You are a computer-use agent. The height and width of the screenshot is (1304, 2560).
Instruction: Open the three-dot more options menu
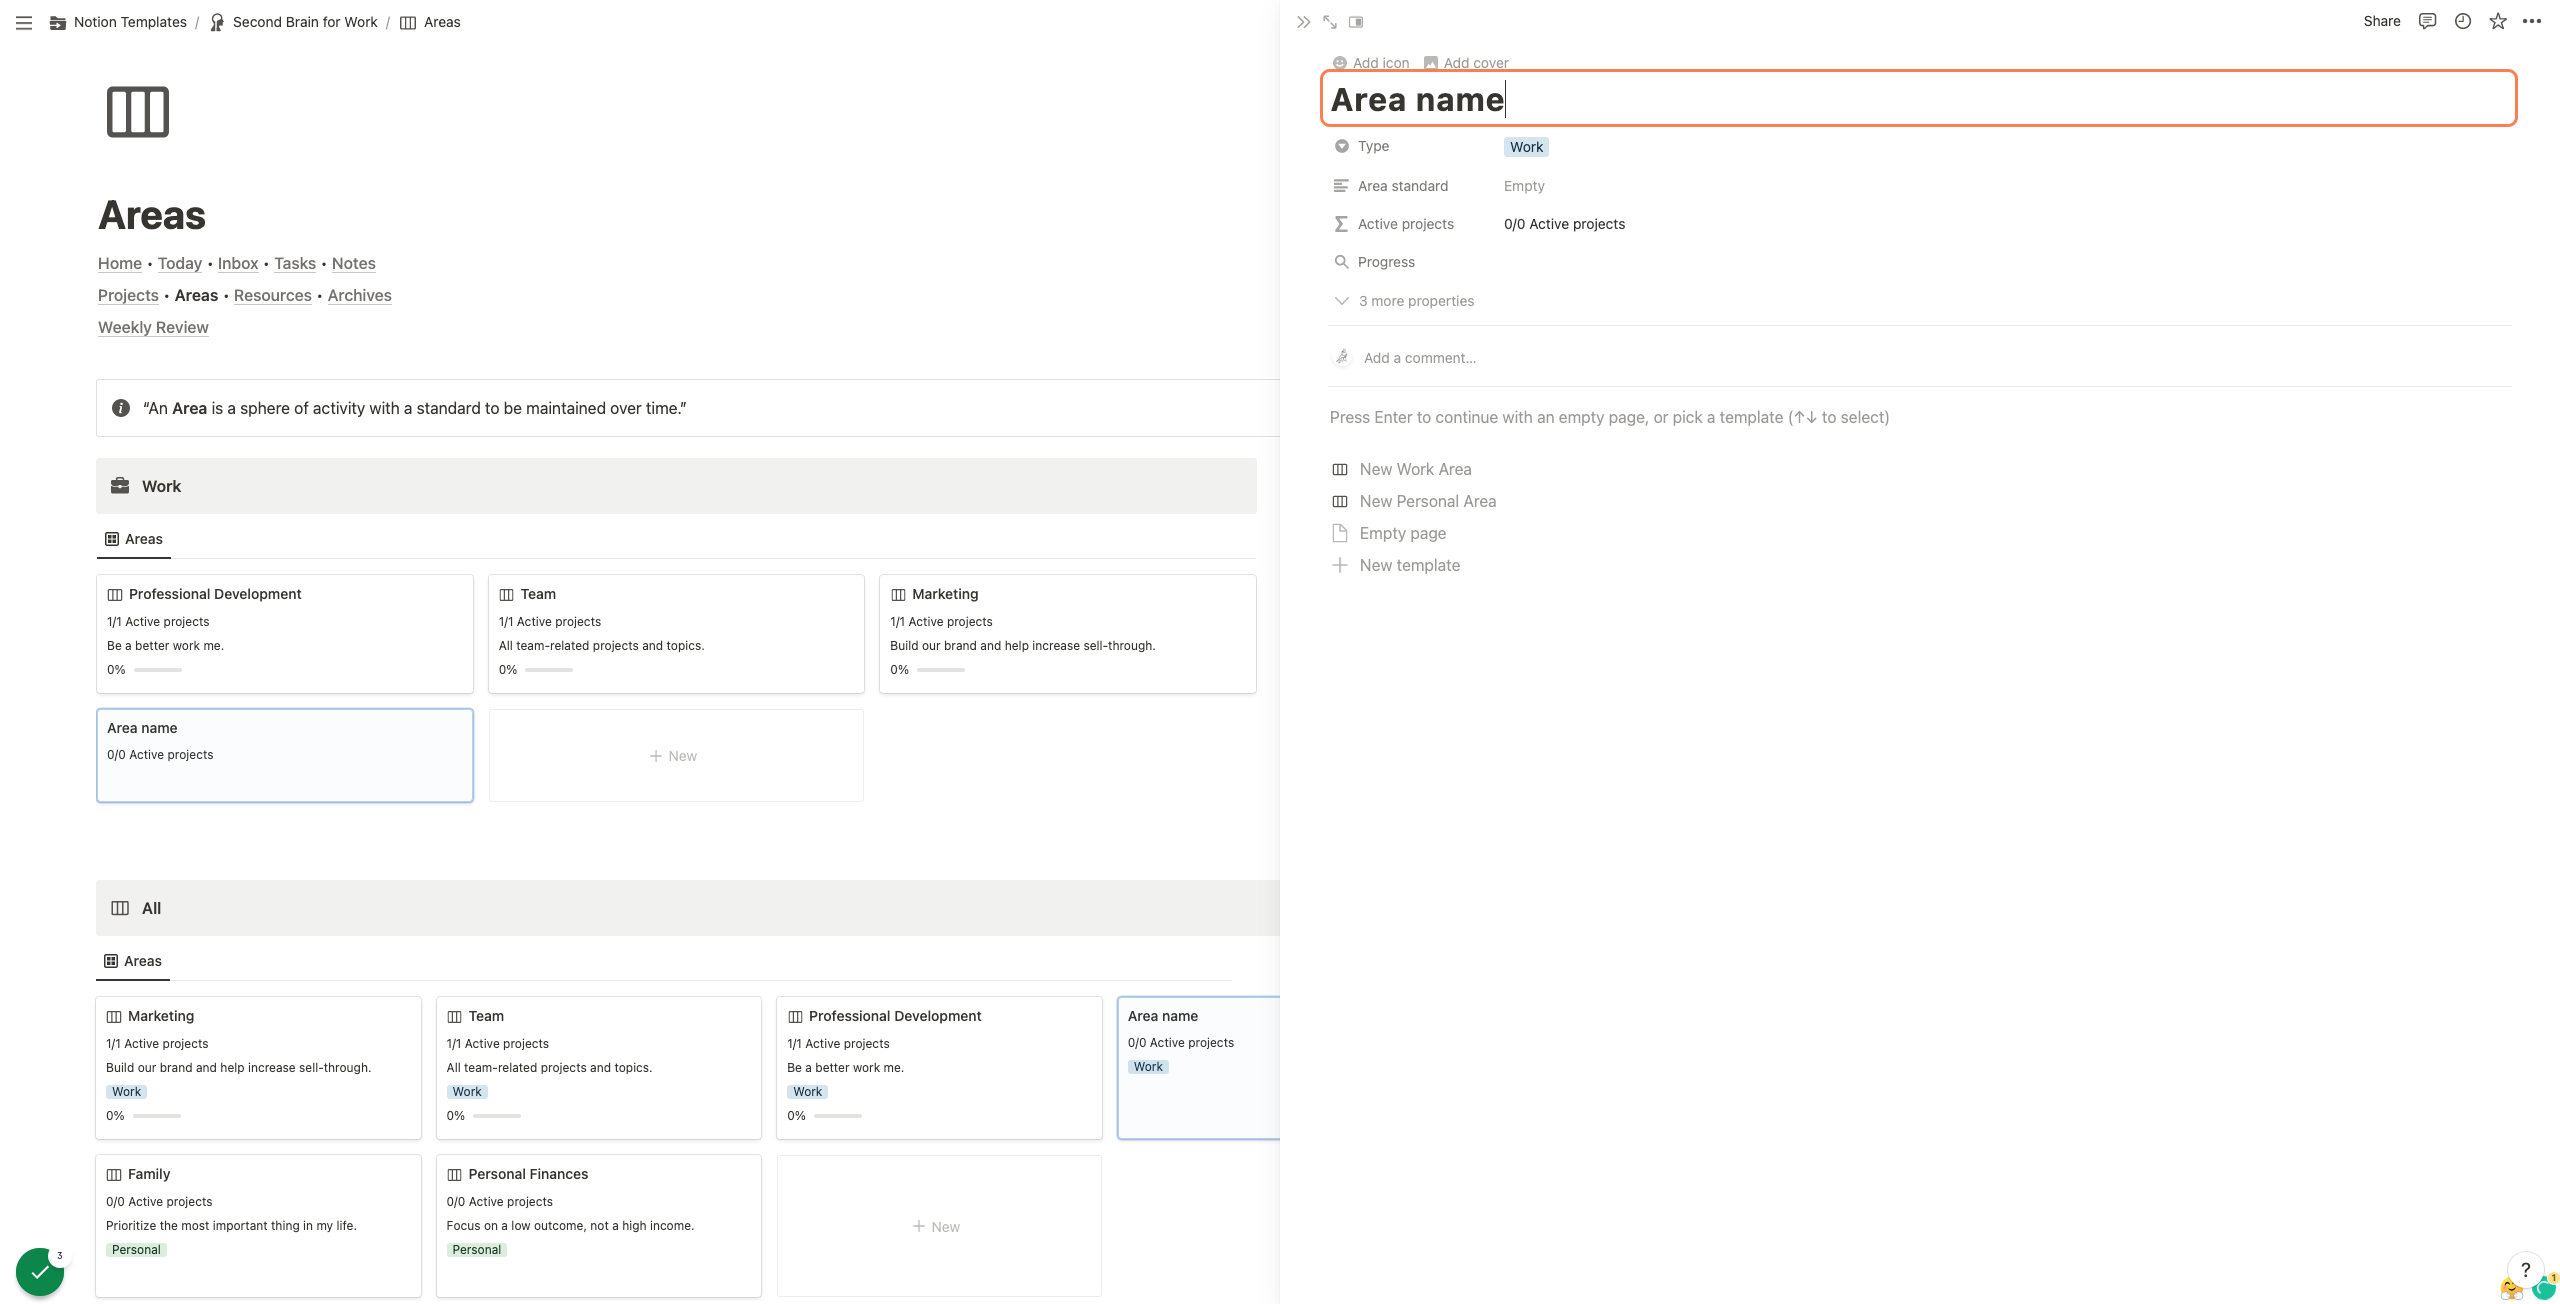tap(2532, 21)
